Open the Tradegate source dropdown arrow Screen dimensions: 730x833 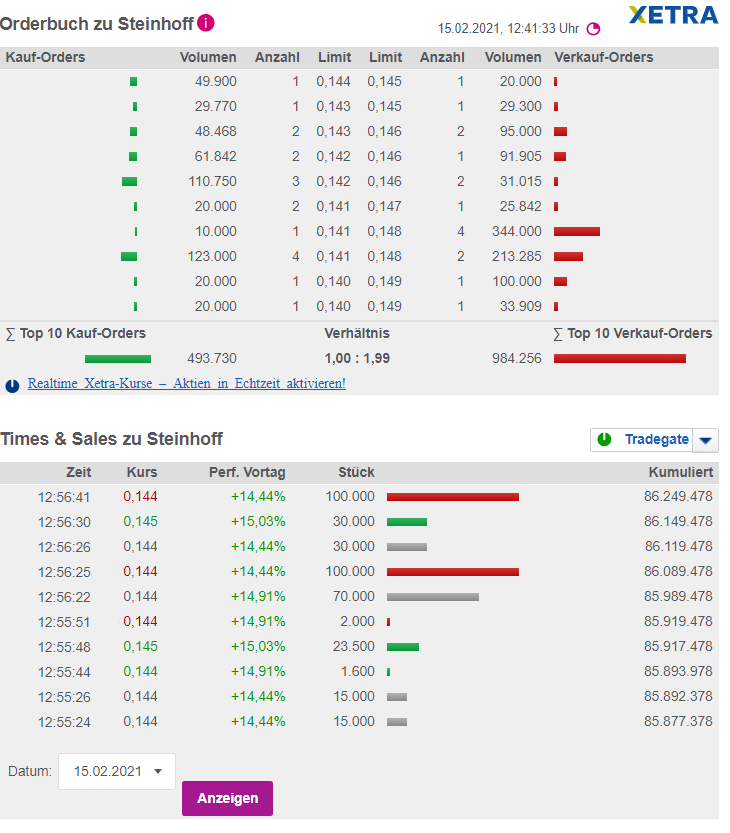click(707, 440)
